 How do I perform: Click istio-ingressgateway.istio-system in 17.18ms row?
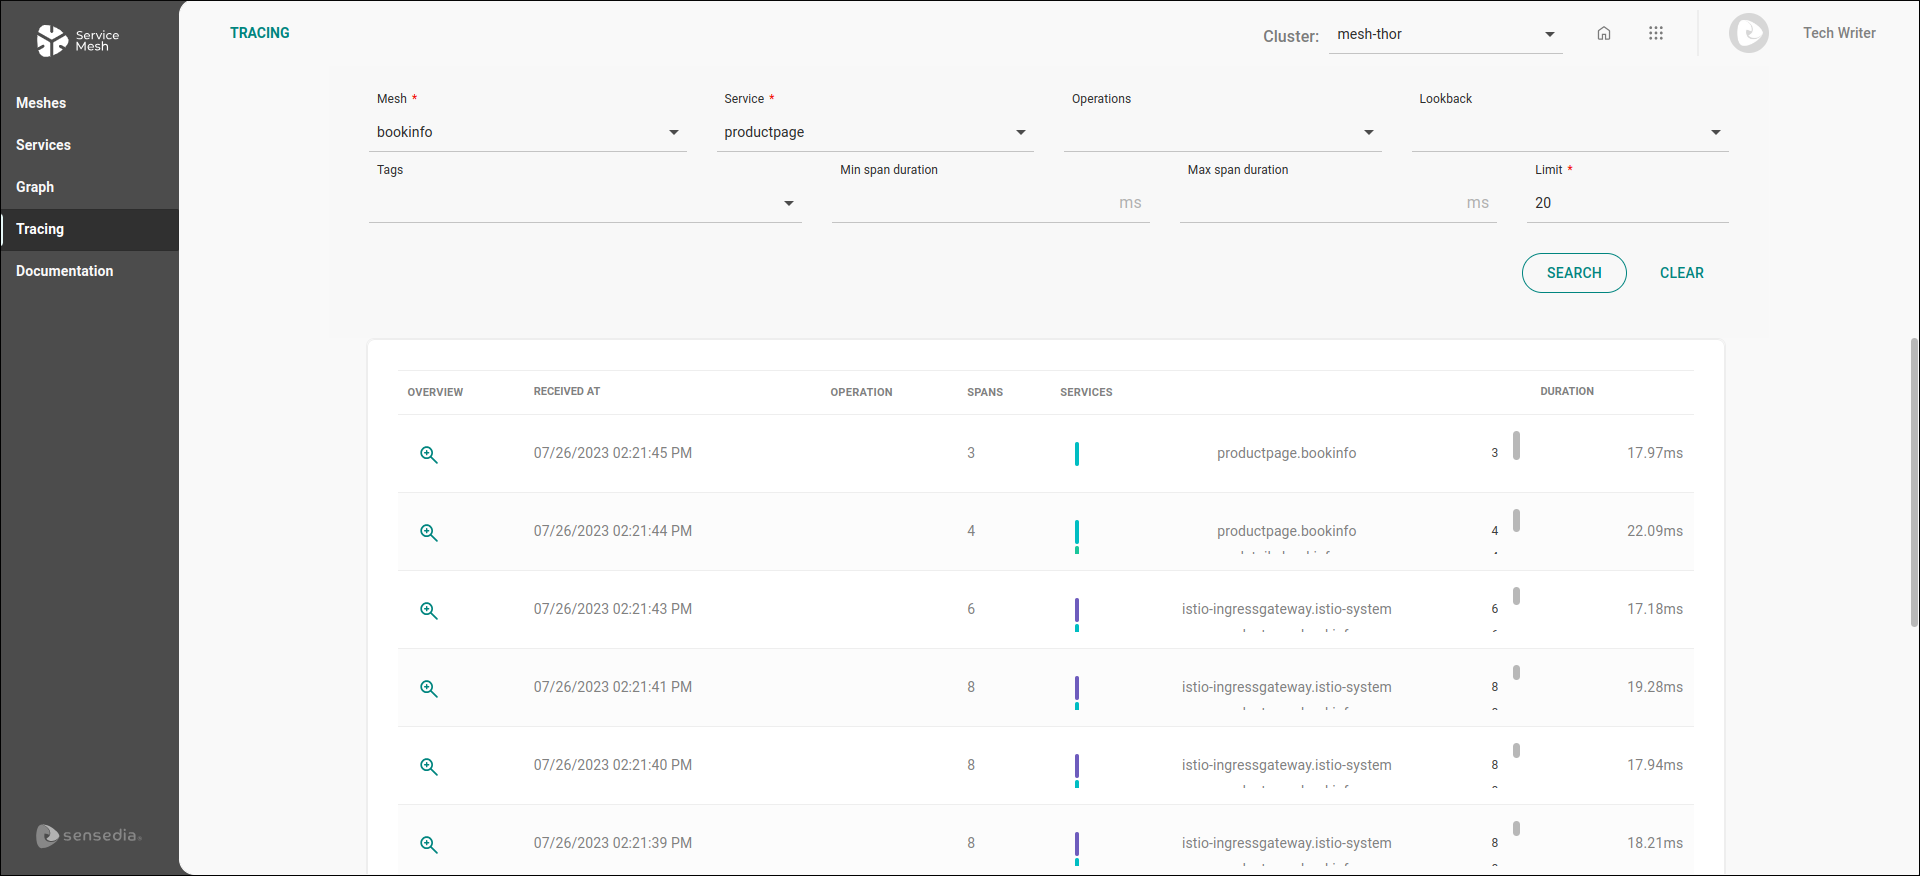[1287, 609]
